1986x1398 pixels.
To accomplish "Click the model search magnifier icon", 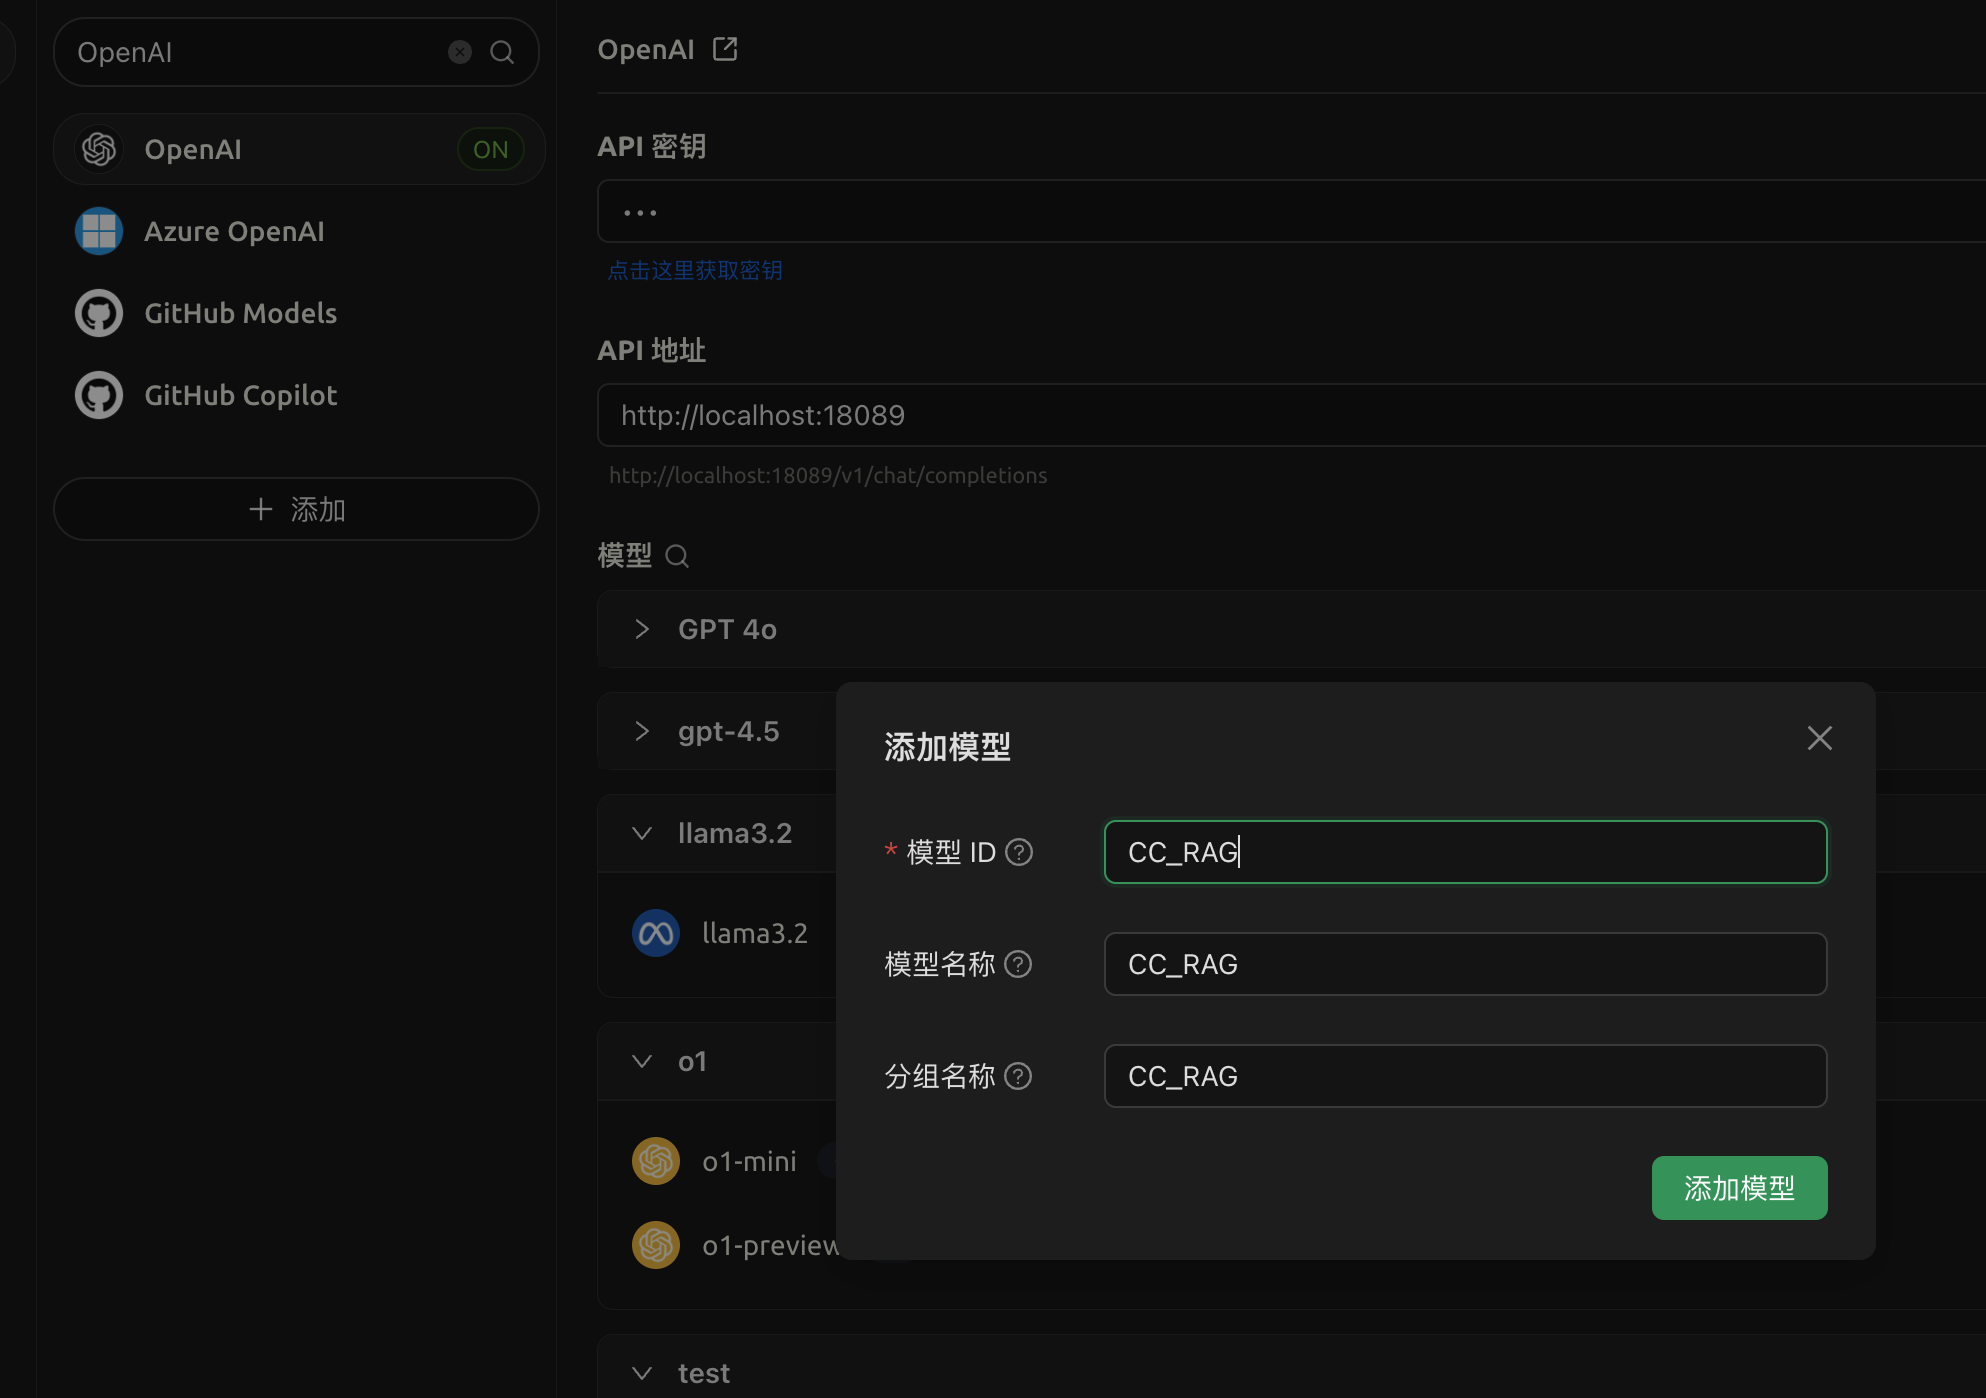I will click(x=677, y=556).
